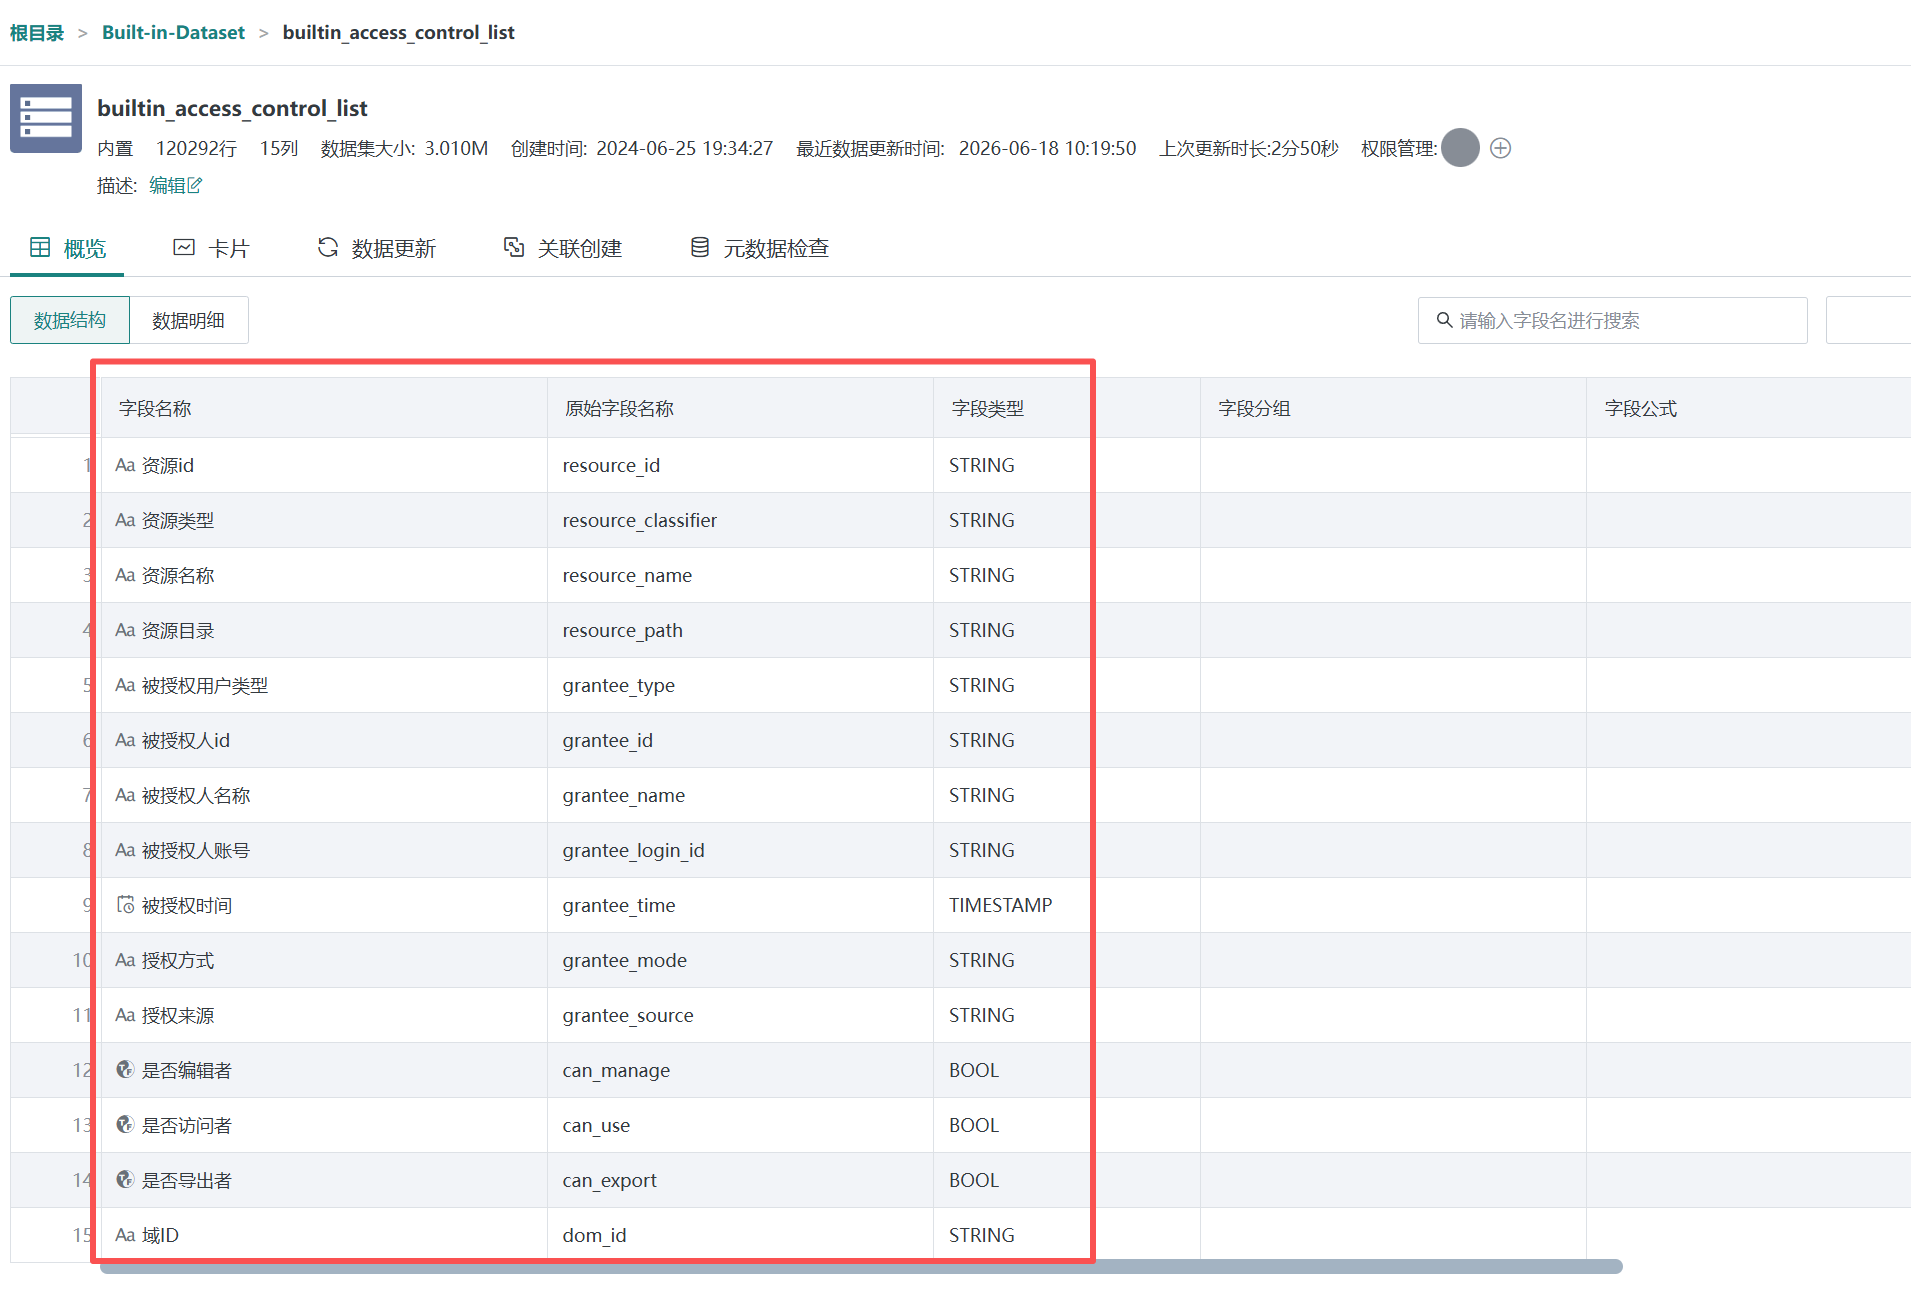The image size is (1911, 1290).
Task: Click the dataset table icon beside title
Action: point(46,118)
